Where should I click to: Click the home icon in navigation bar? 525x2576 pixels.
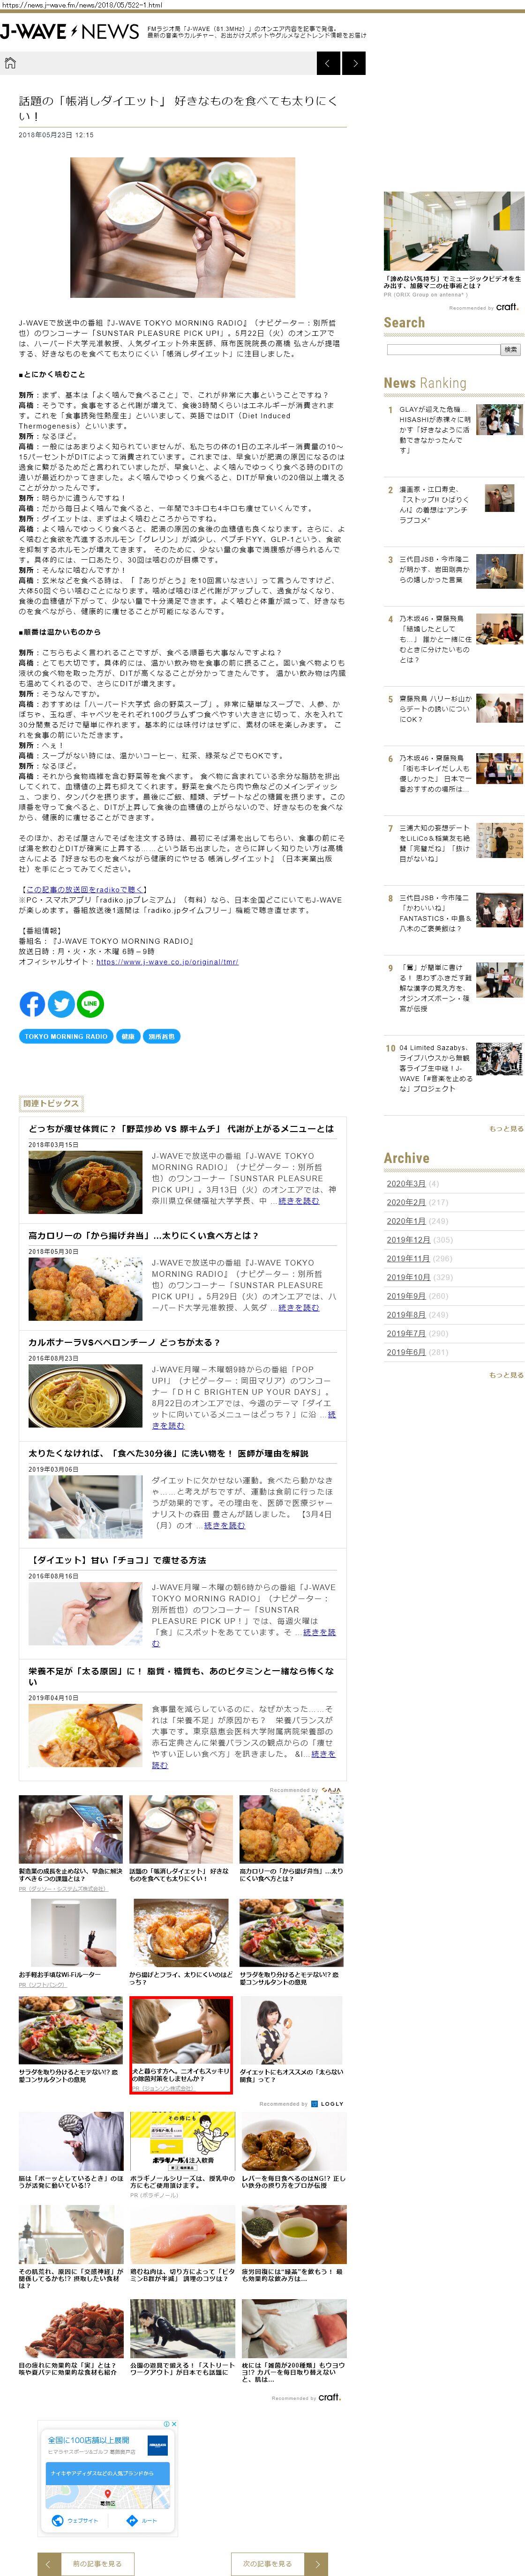(11, 64)
